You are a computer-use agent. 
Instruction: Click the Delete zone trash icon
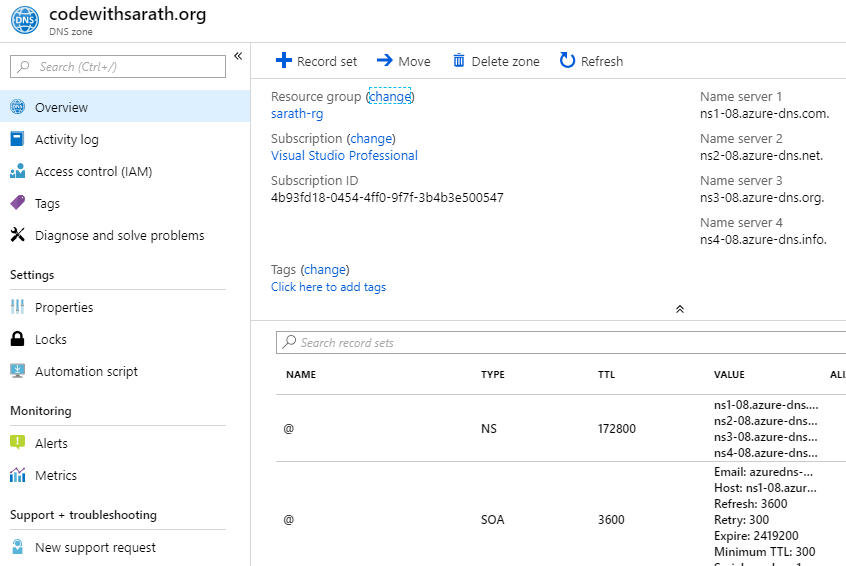pyautogui.click(x=459, y=61)
